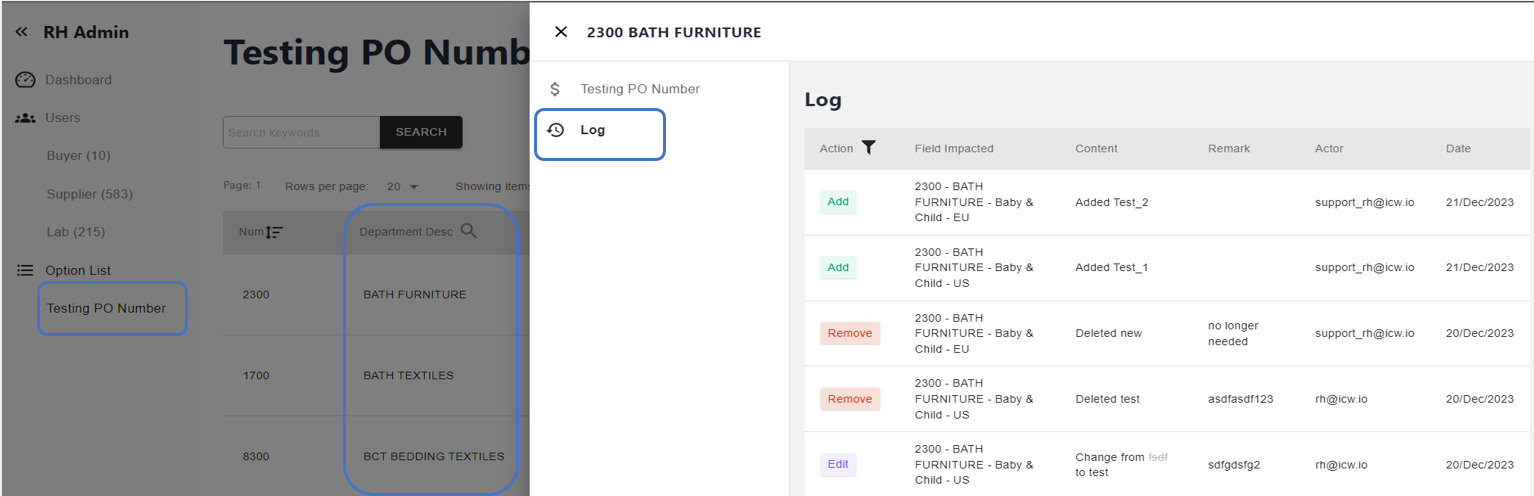
Task: Focus the Search keywords input field
Action: (x=301, y=132)
